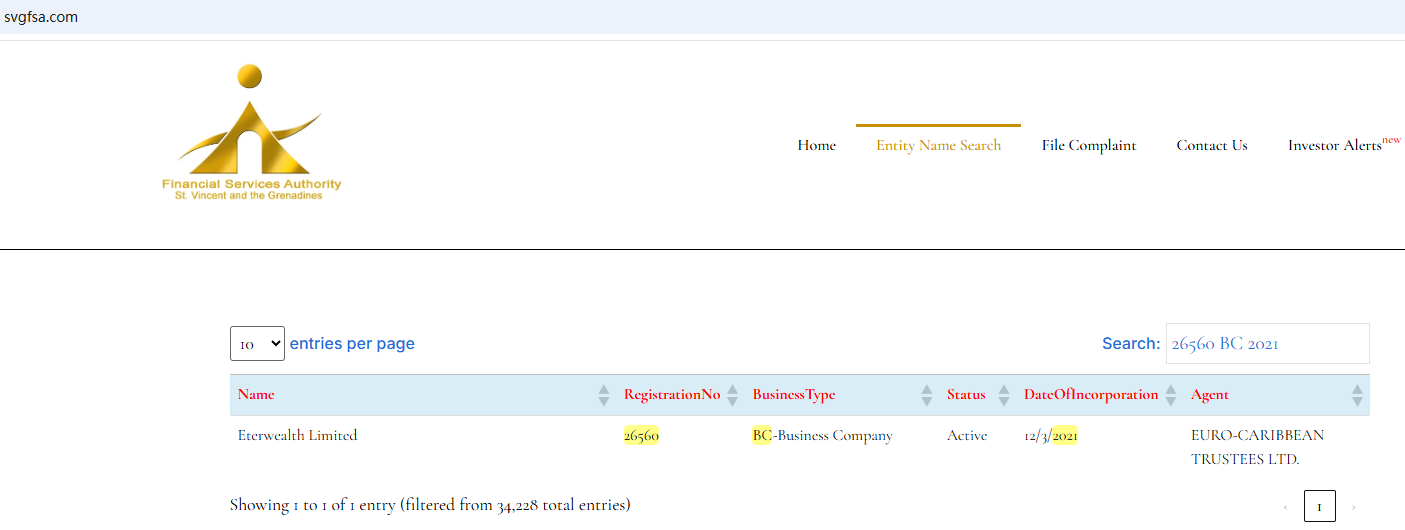The height and width of the screenshot is (530, 1405).
Task: Click the highlighted registration number 26560
Action: click(x=641, y=435)
